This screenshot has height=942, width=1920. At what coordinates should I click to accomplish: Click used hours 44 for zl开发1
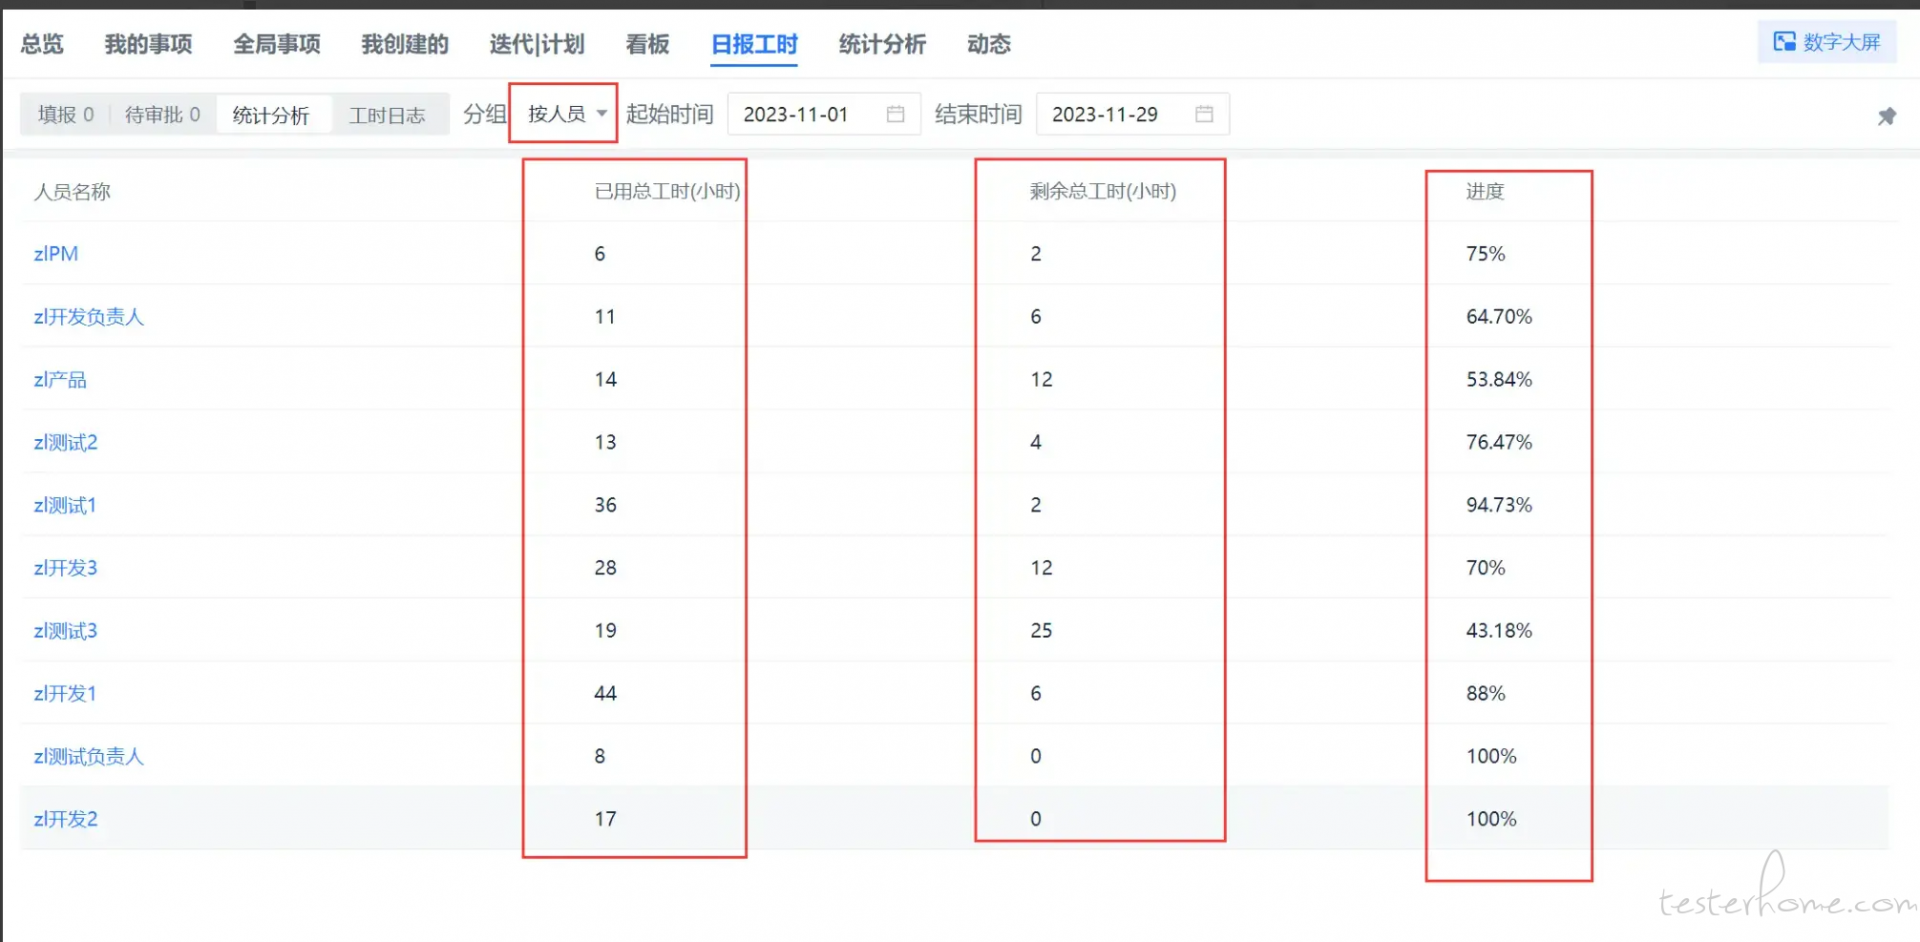(605, 694)
